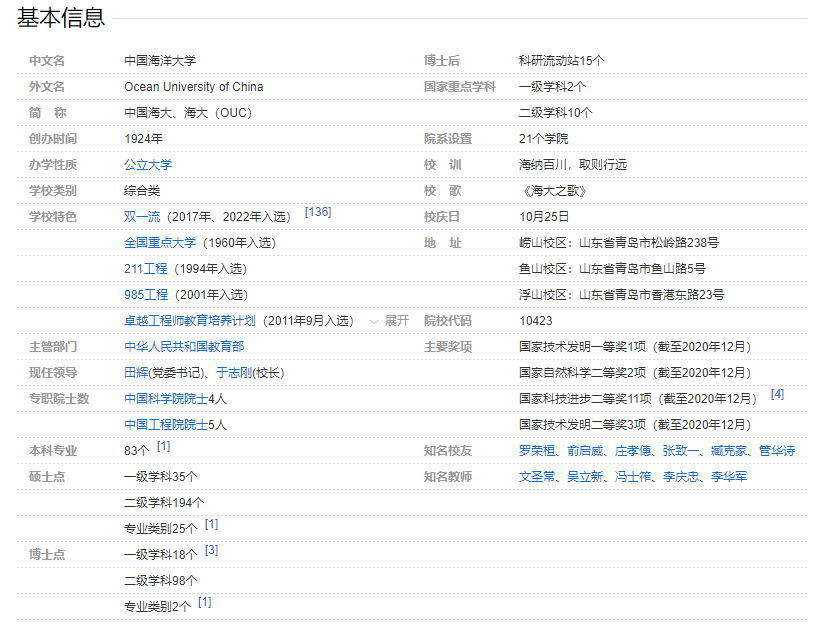Open the 公立大学 link
The image size is (825, 628).
148,165
